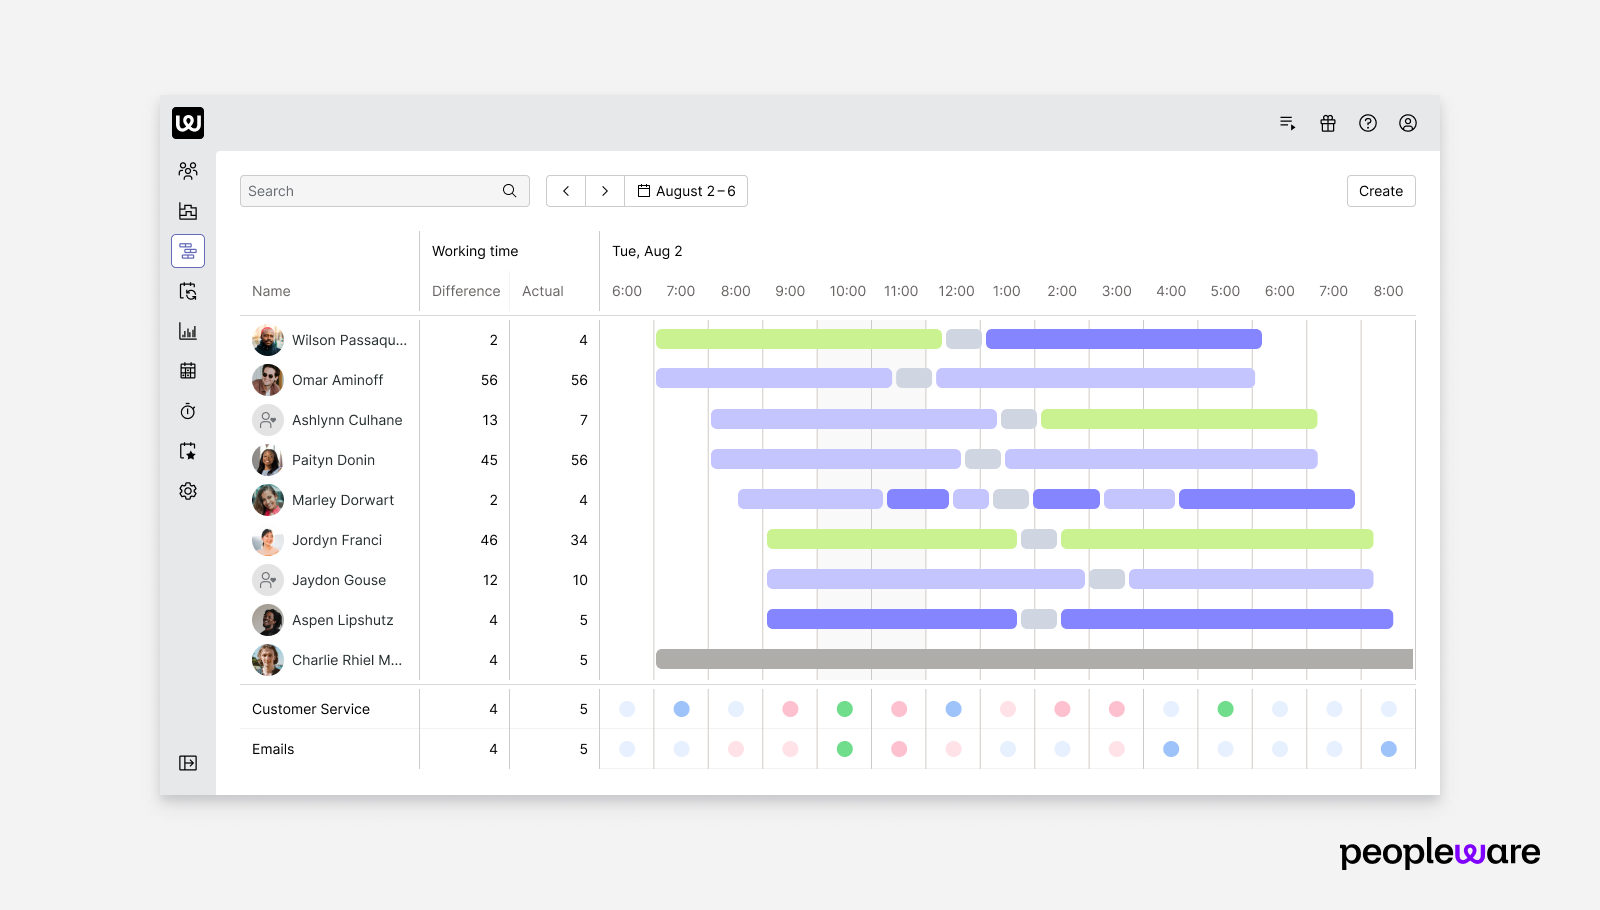The image size is (1600, 910).
Task: Open the Shift rotation sidebar icon
Action: coord(188,291)
